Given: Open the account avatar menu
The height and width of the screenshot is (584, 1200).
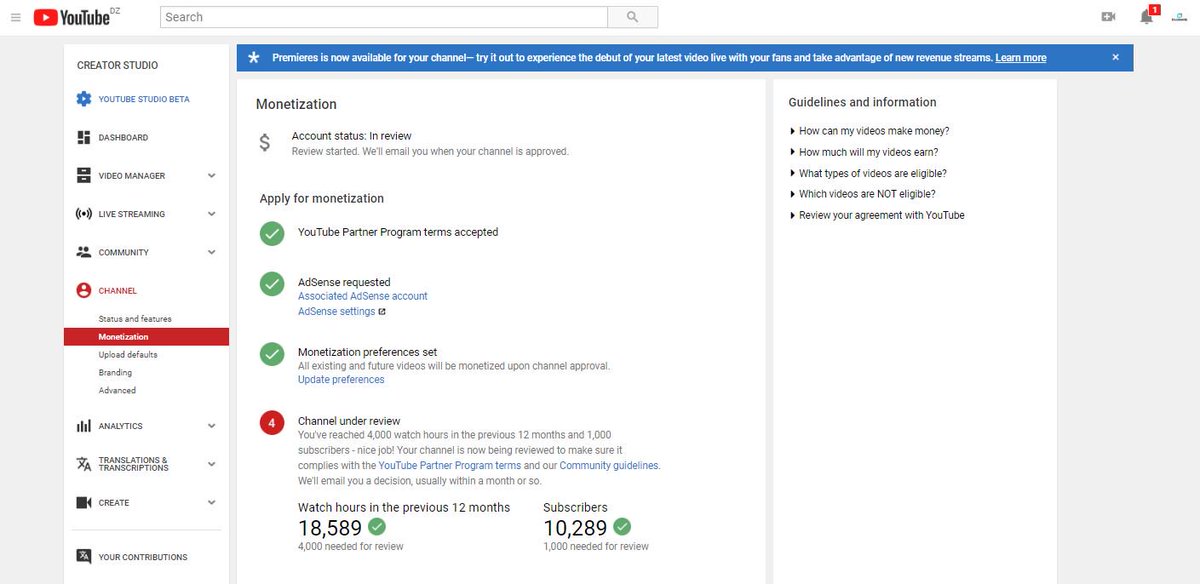Looking at the screenshot, I should (1180, 17).
